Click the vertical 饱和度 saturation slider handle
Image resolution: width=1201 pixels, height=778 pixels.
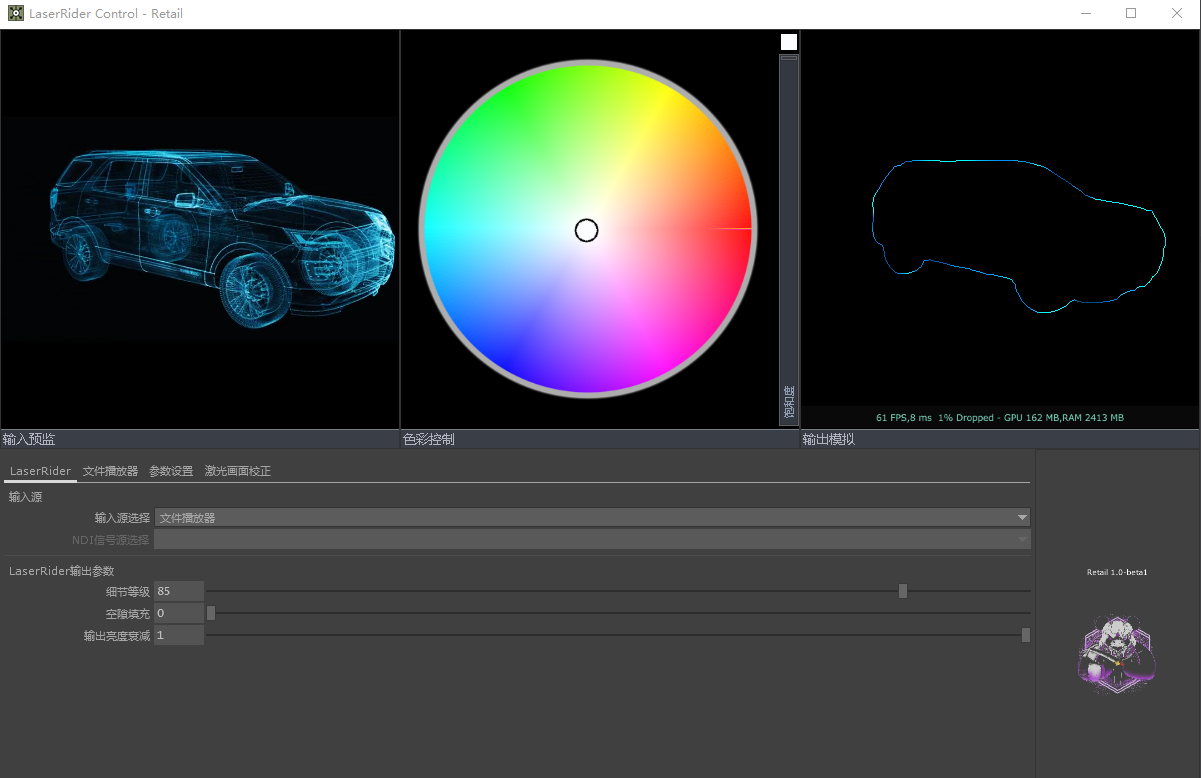tap(789, 57)
